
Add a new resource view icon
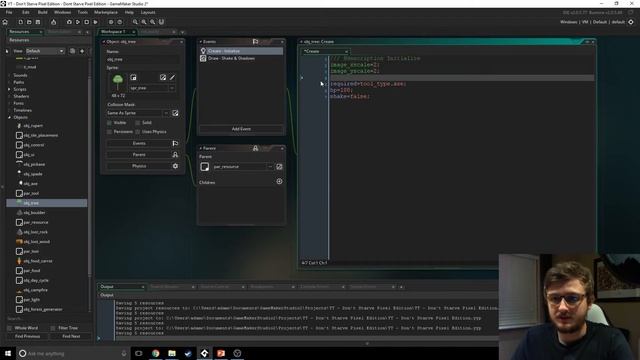click(82, 51)
